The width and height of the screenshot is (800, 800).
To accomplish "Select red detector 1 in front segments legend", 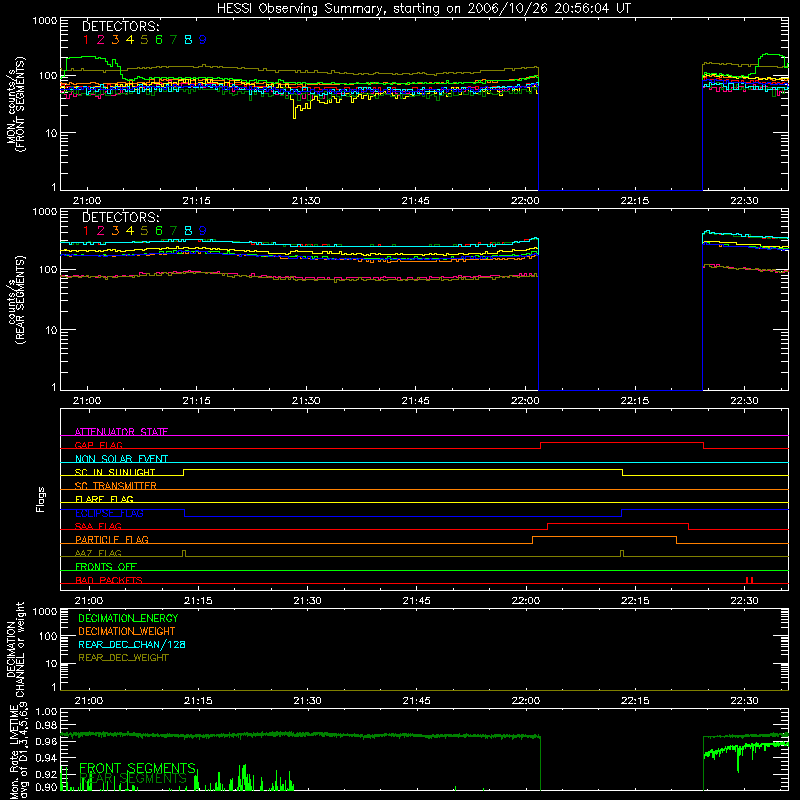I will coord(86,39).
